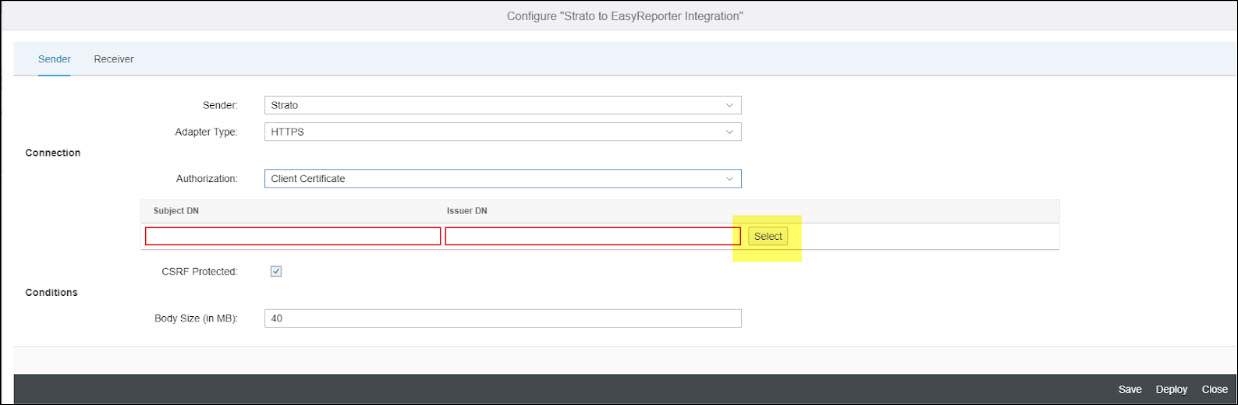
Task: Click the Issuer DN column header
Action: pos(467,211)
